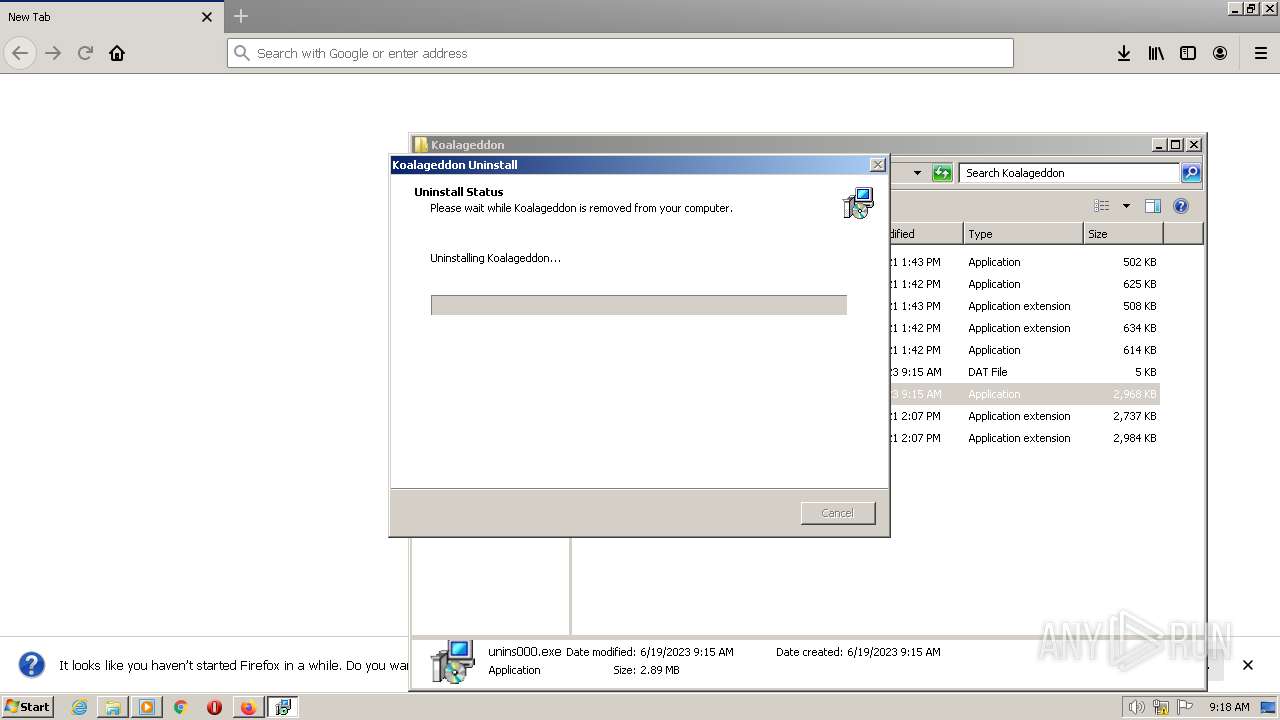Select the 625 KB Application row

click(x=1024, y=284)
